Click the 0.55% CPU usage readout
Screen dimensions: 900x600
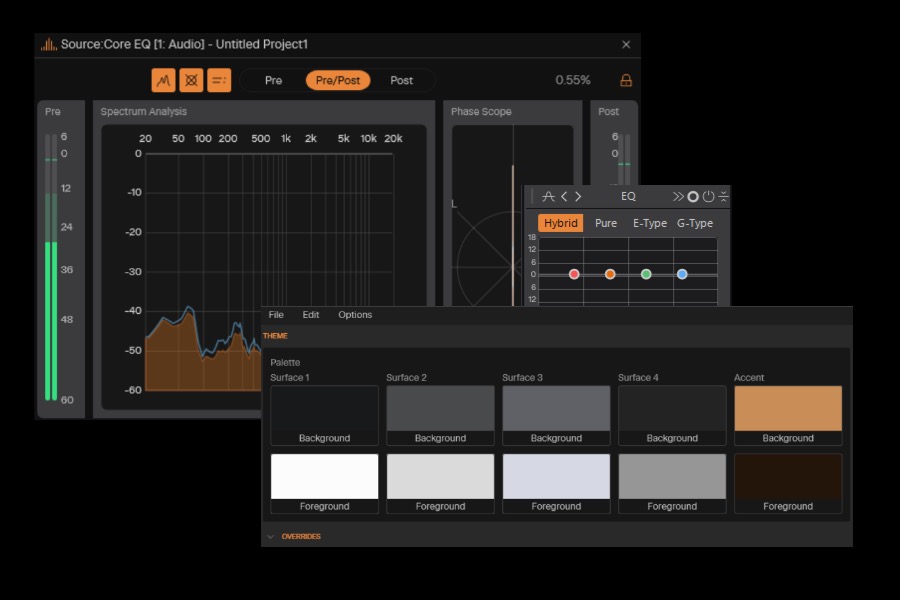click(573, 80)
